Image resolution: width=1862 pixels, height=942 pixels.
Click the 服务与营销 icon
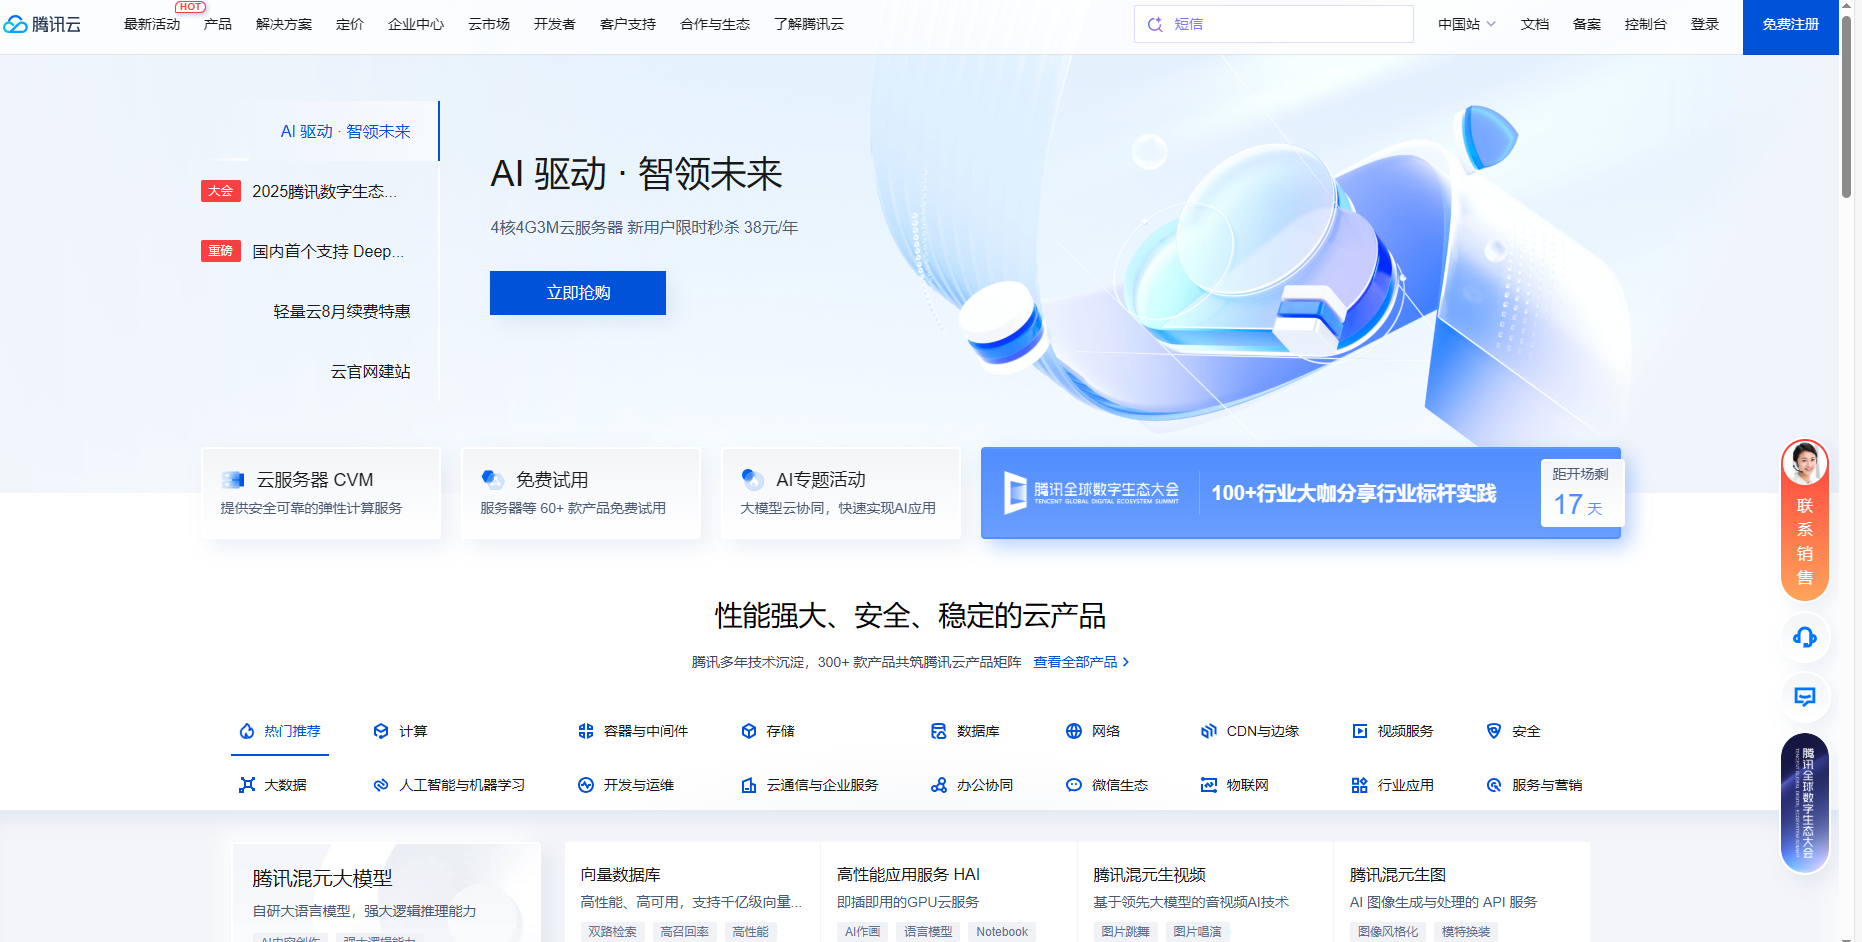tap(1494, 785)
